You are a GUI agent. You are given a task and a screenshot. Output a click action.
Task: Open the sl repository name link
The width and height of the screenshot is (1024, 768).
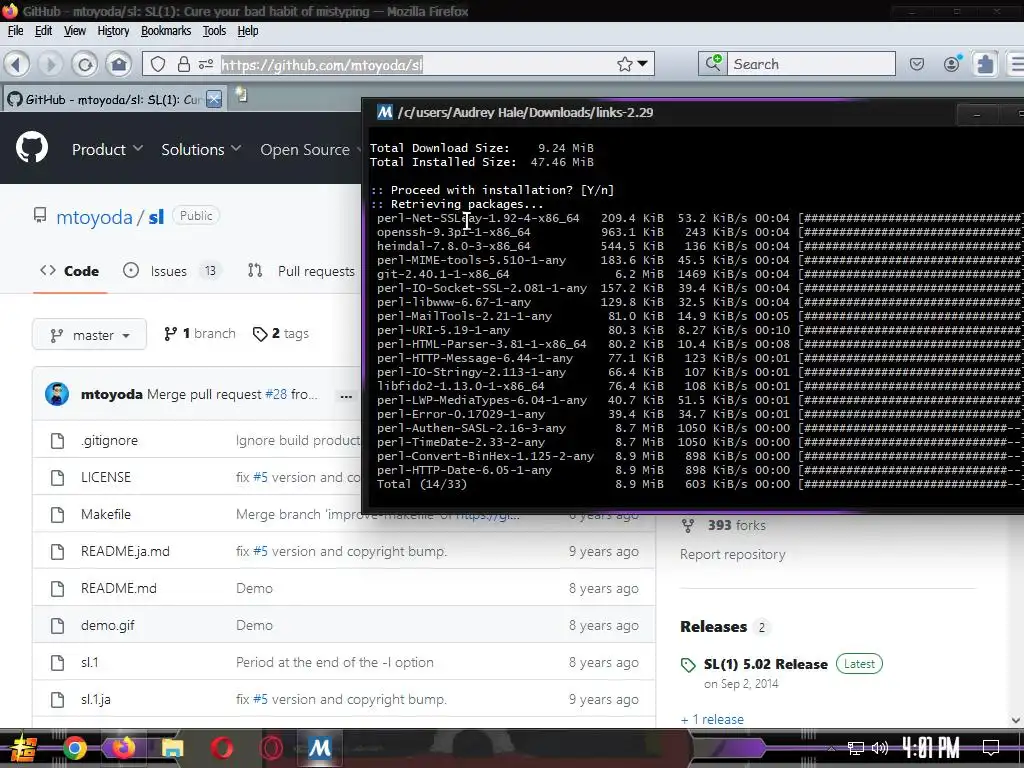156,217
